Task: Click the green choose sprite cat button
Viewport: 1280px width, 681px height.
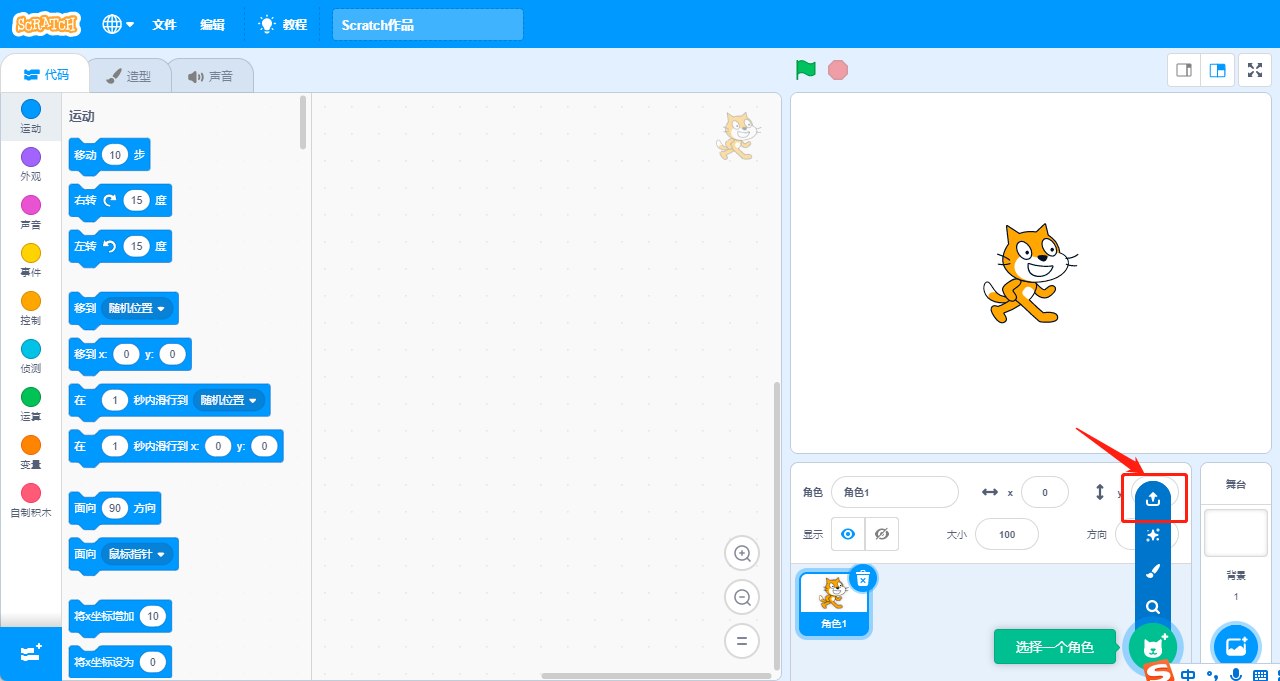Action: point(1153,646)
